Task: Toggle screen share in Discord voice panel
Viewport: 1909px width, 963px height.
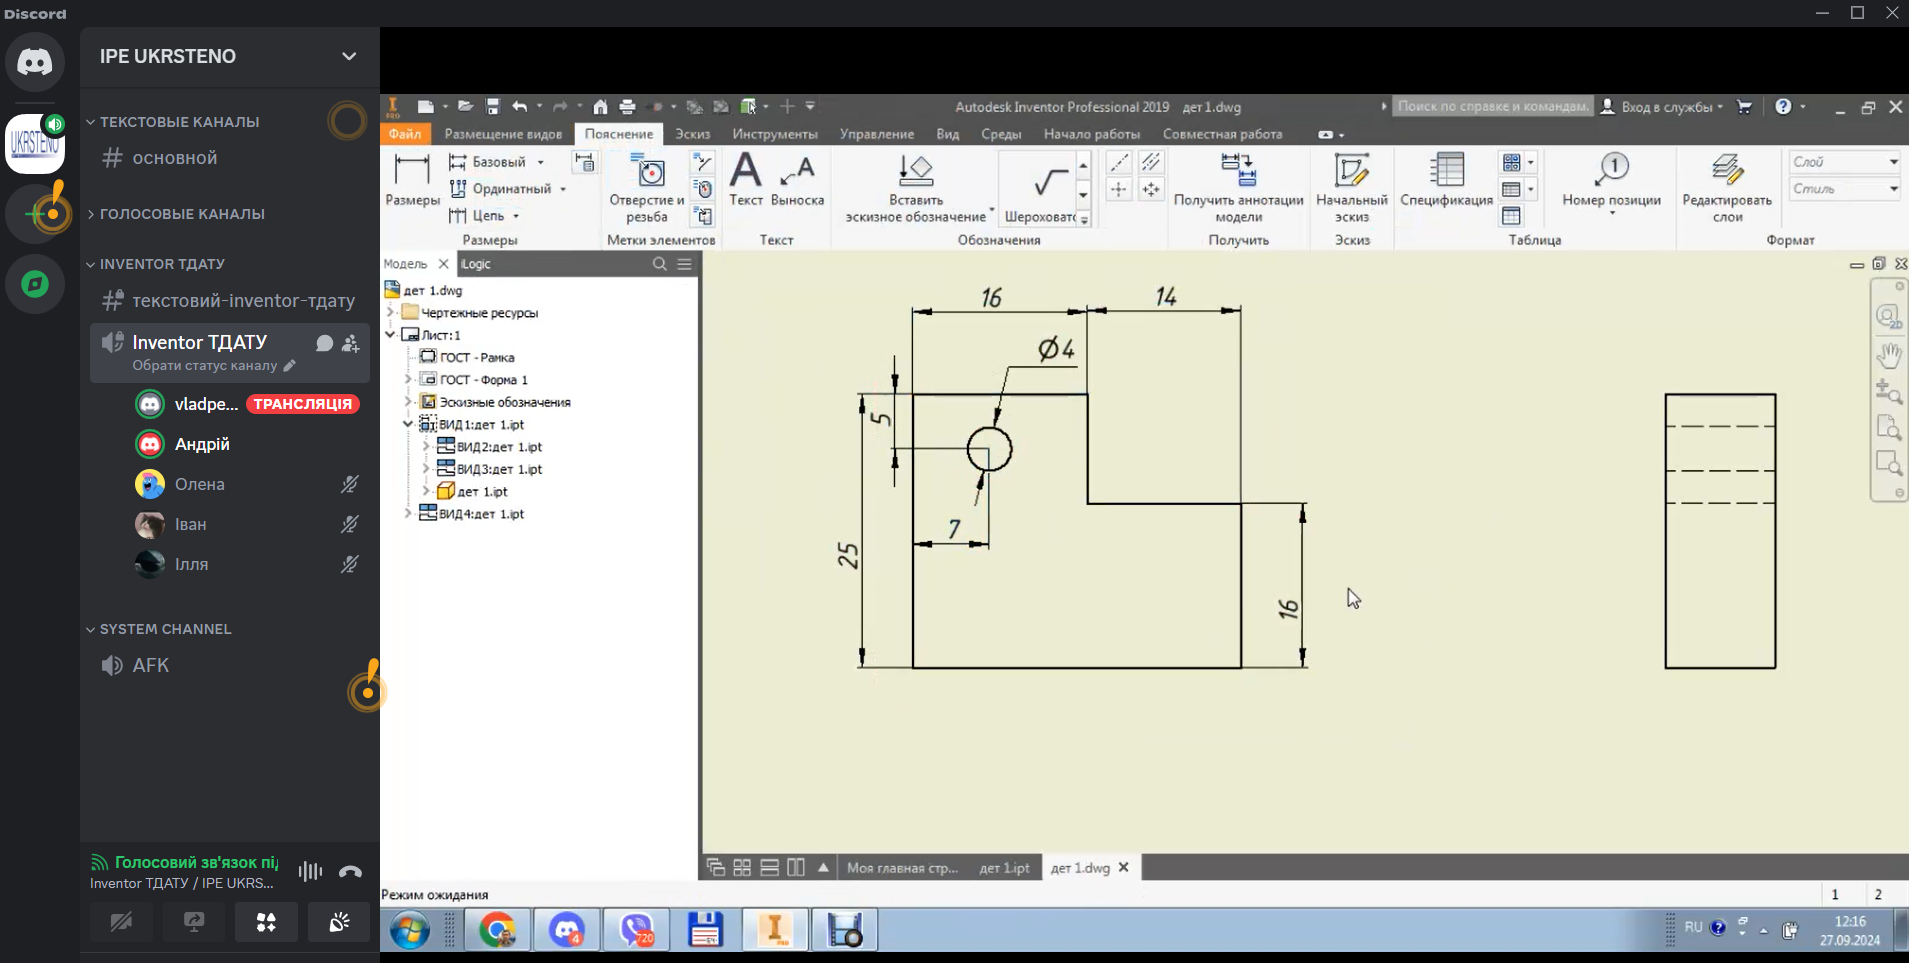Action: coord(194,922)
